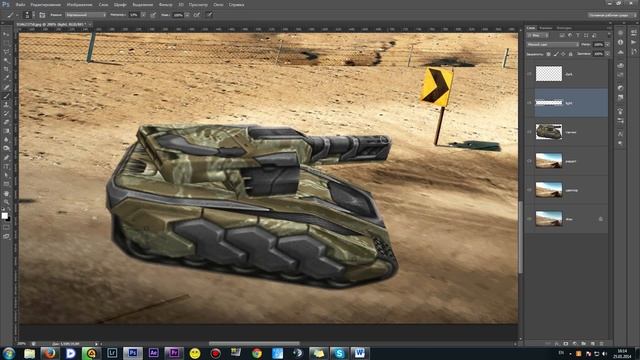Viewport: 640px width, 360px height.
Task: Open the workspace switcher dropdown
Action: (612, 15)
